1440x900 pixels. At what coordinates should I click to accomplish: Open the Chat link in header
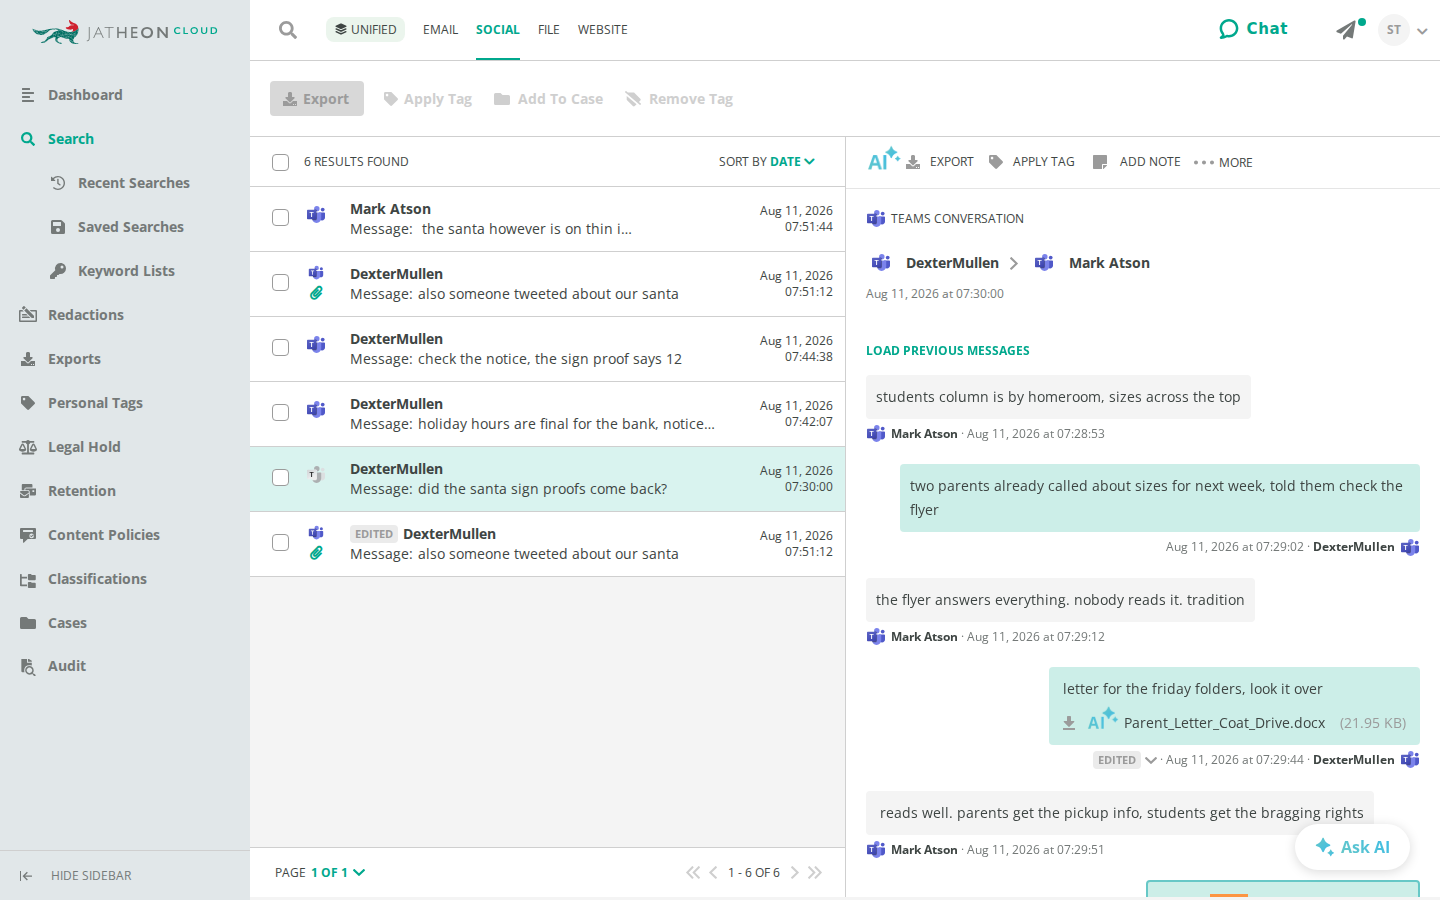[1253, 29]
